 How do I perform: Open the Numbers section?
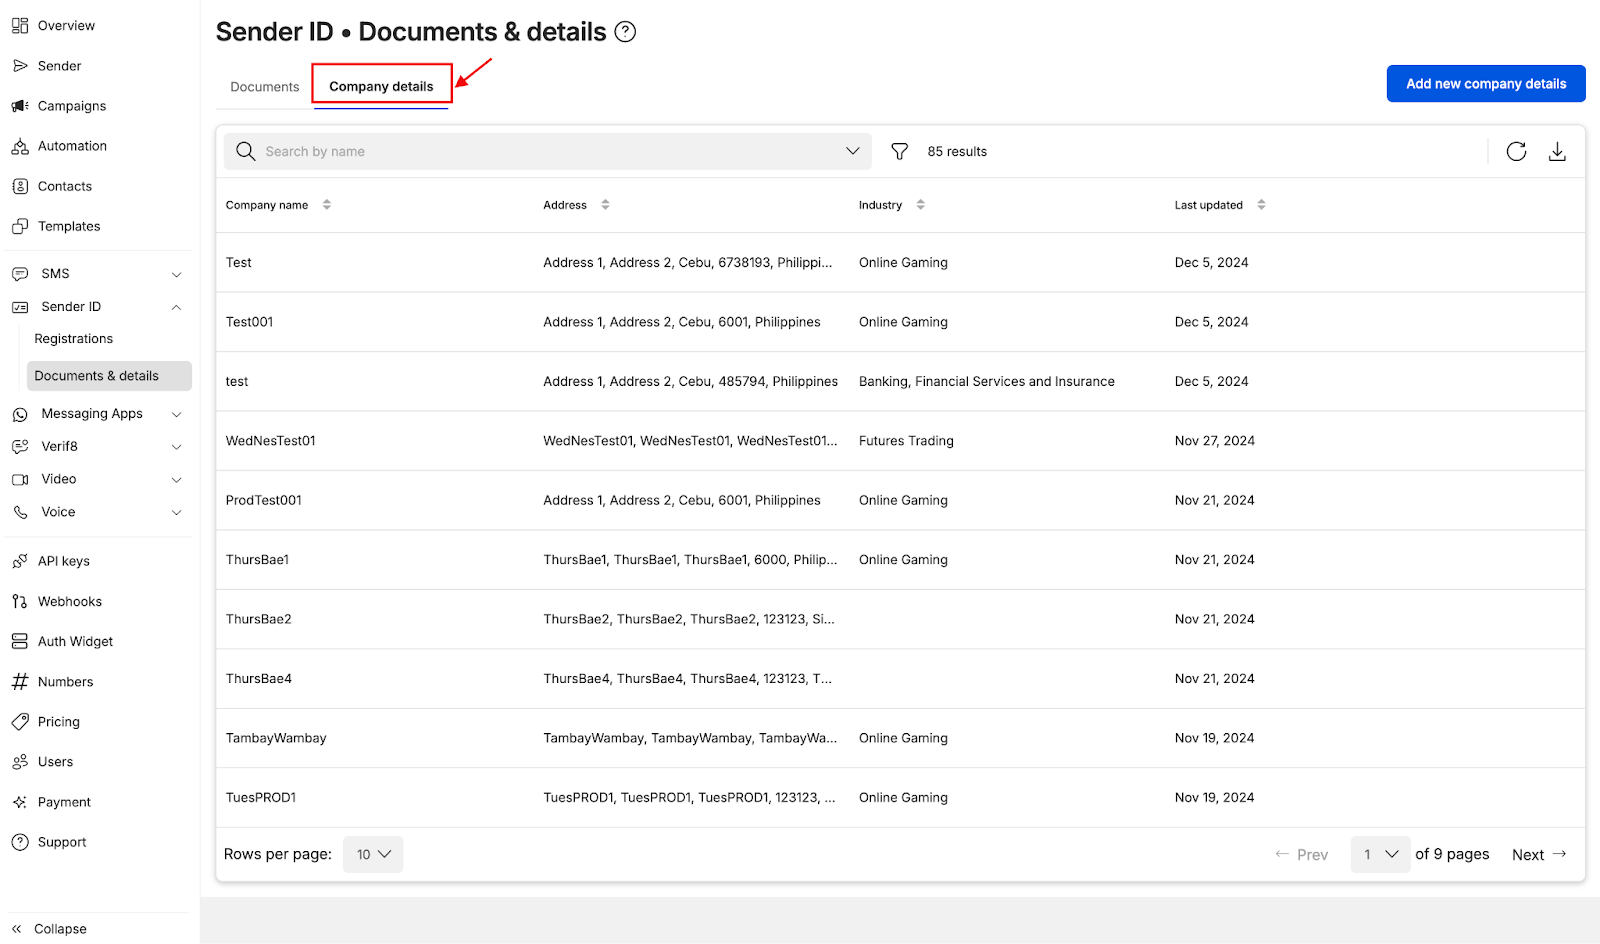[x=65, y=682]
